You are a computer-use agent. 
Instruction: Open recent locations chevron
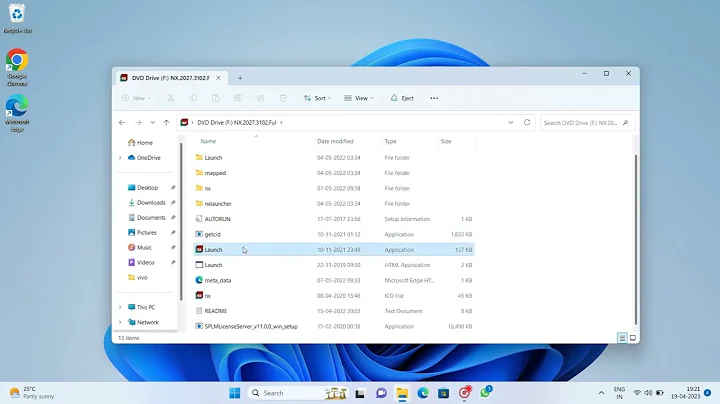[x=152, y=123]
